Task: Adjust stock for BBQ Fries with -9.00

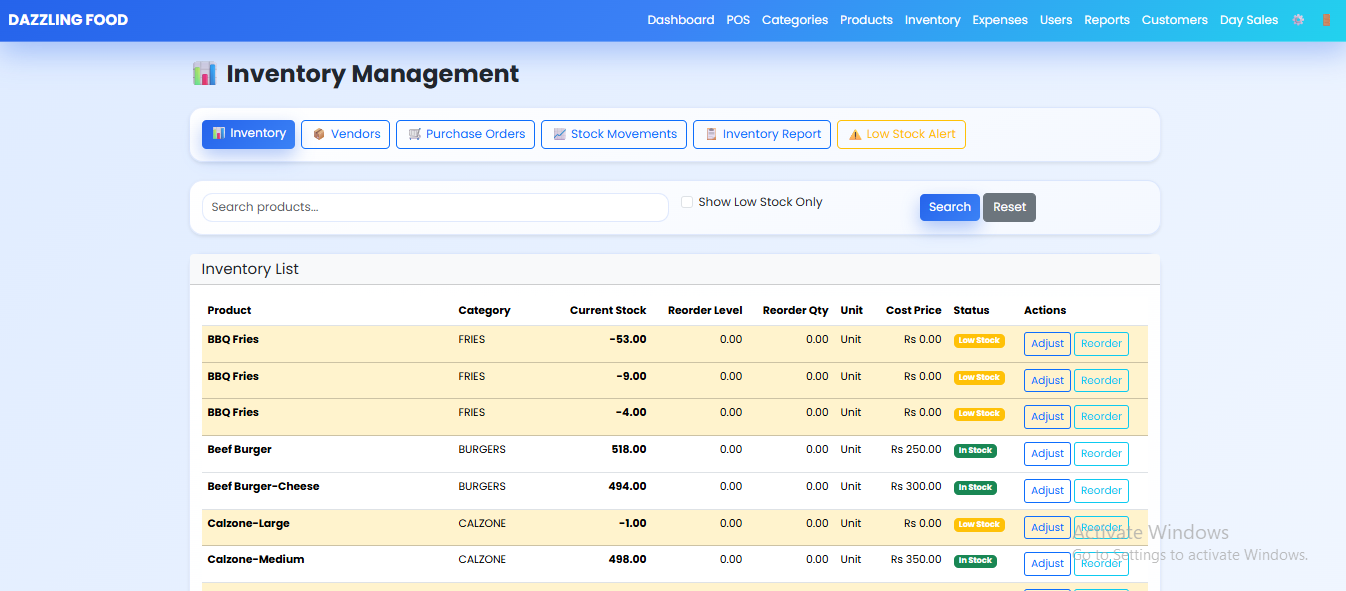Action: pyautogui.click(x=1047, y=381)
